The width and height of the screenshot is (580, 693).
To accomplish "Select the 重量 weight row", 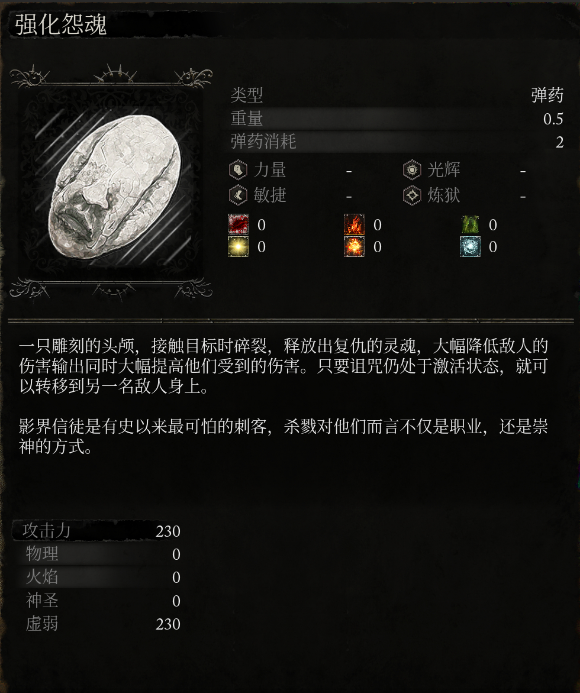I will [x=397, y=118].
